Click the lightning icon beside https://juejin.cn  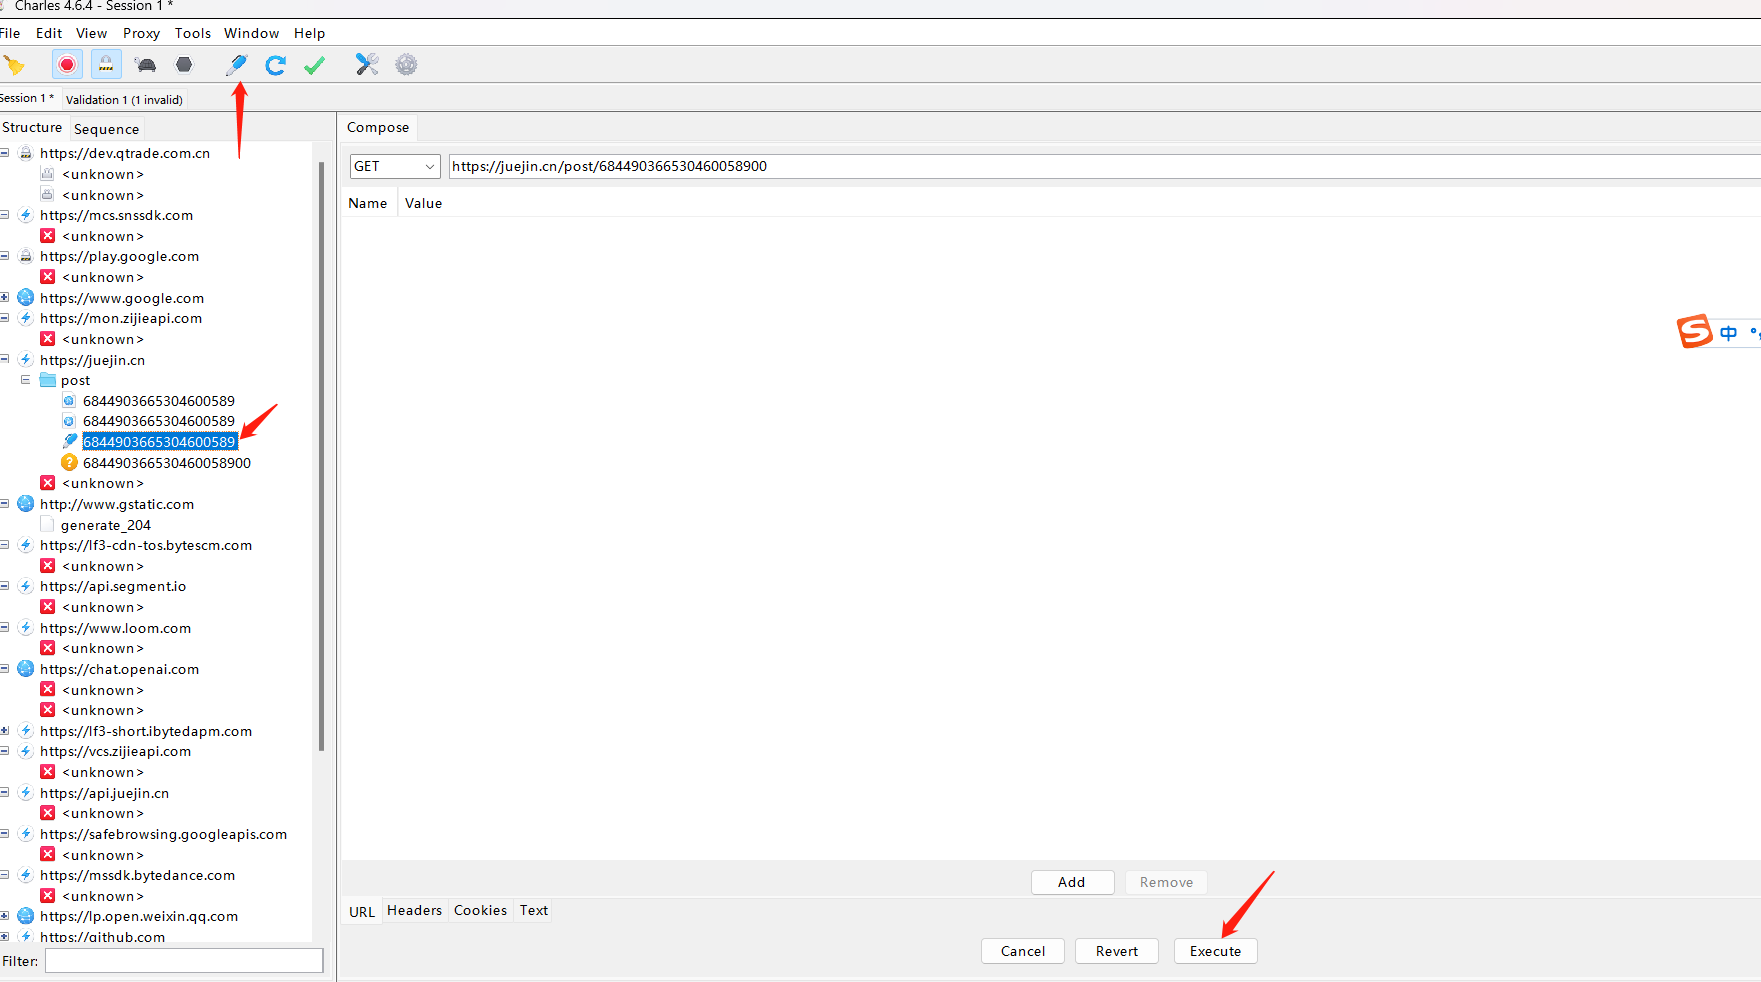tap(26, 360)
